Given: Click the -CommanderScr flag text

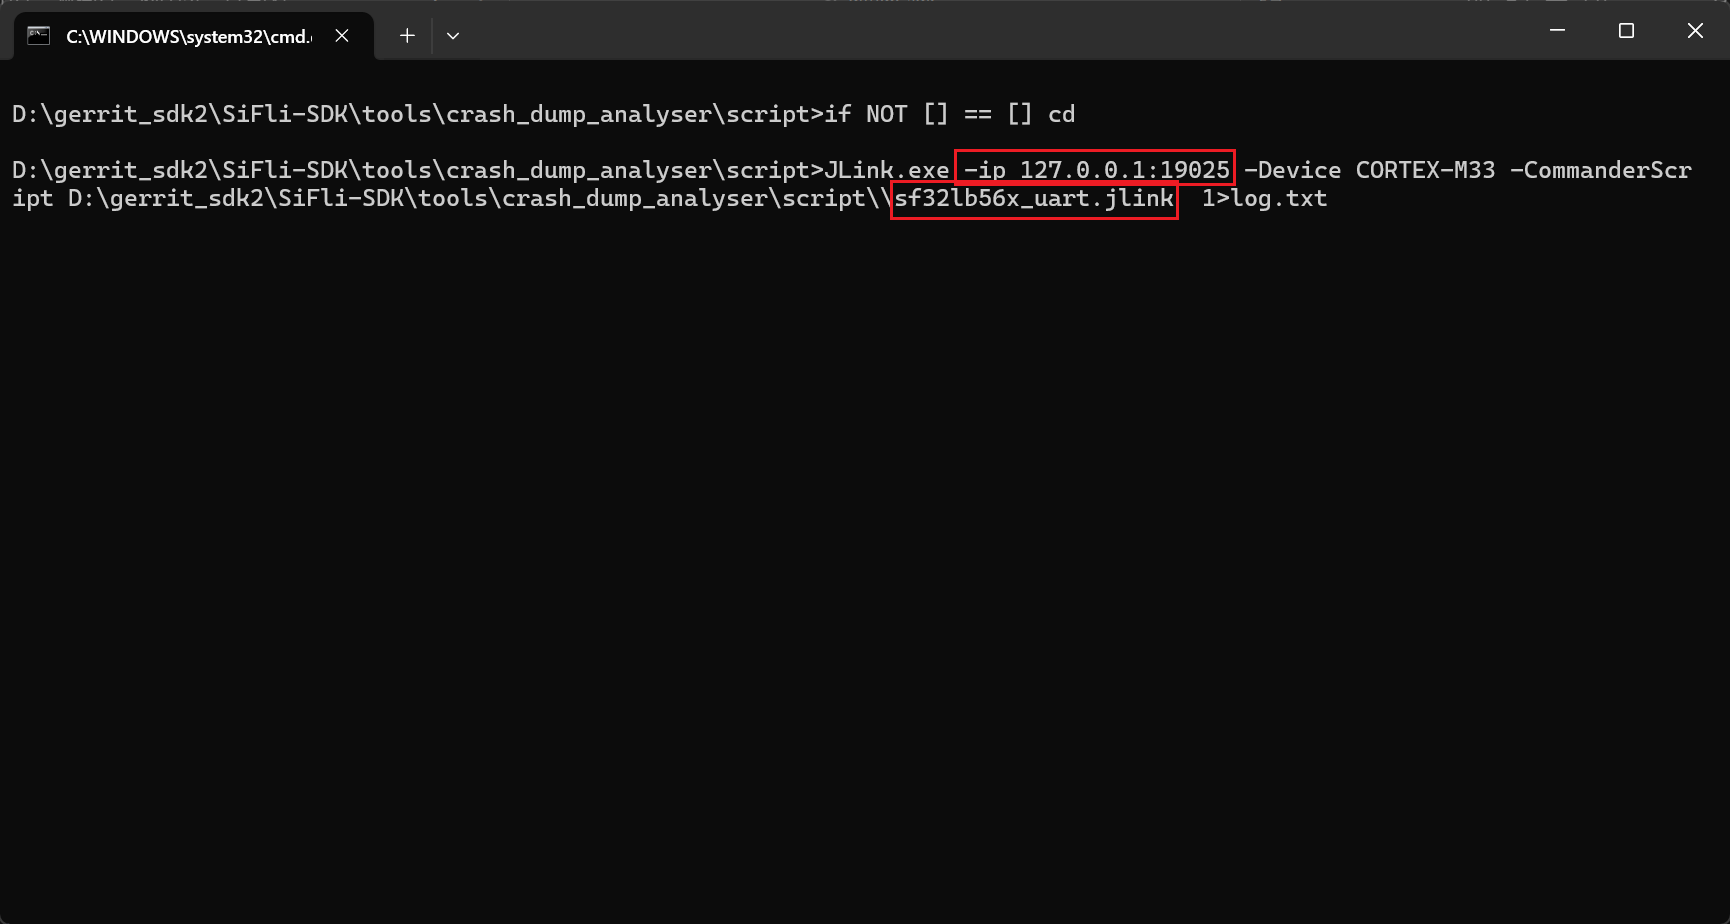Looking at the screenshot, I should 1600,170.
